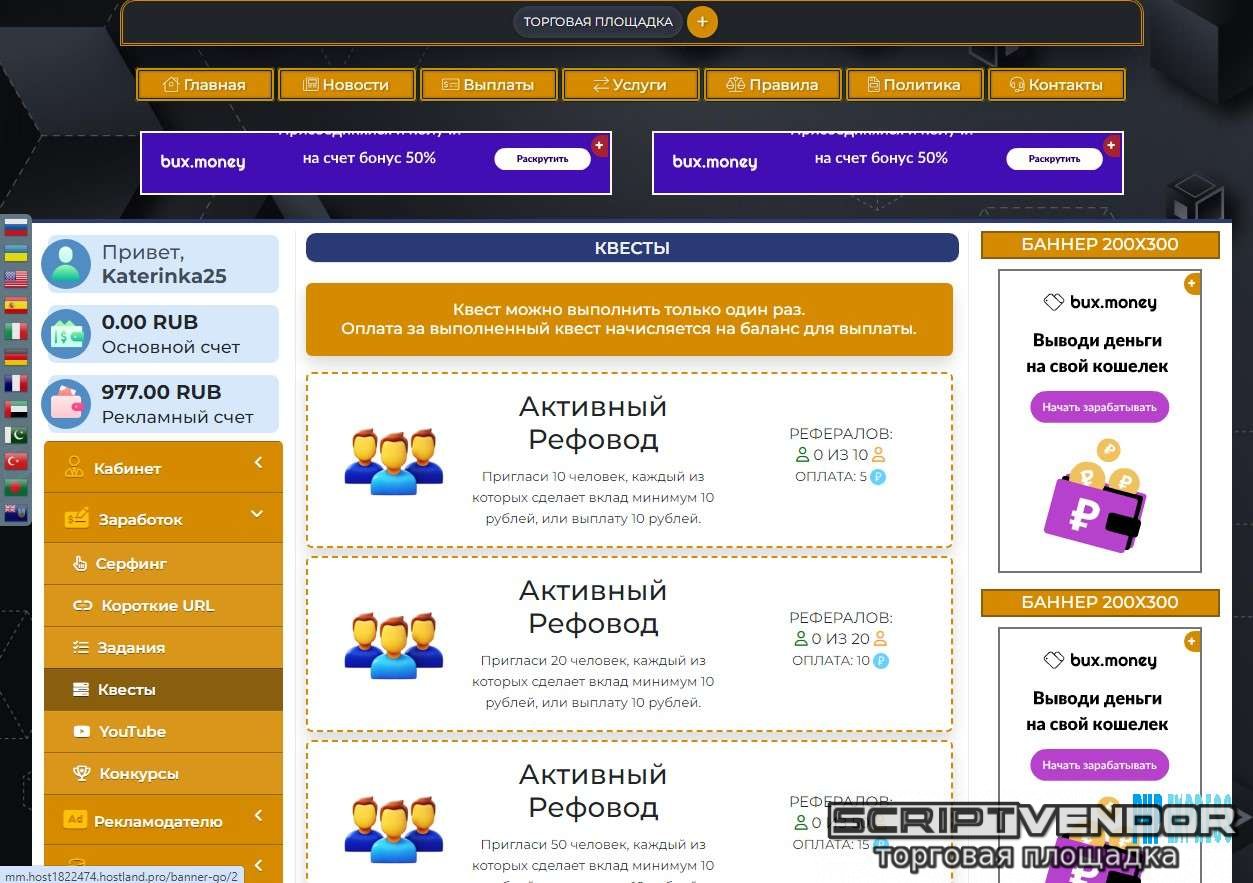Click Начать зарабатывать on first 200x300 banner
The image size is (1253, 883).
[1099, 407]
